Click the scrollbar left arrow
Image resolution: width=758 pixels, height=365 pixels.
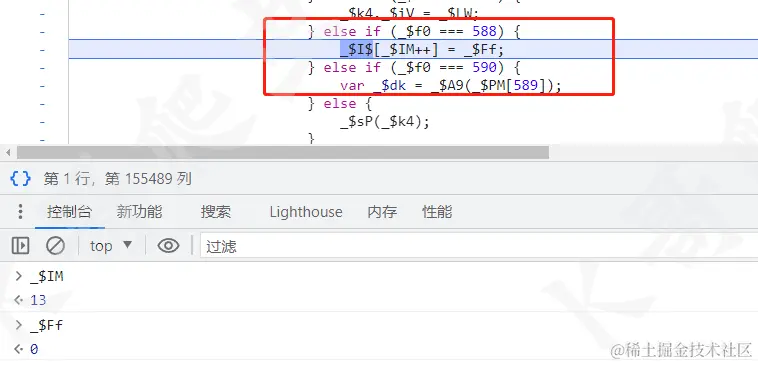point(8,153)
